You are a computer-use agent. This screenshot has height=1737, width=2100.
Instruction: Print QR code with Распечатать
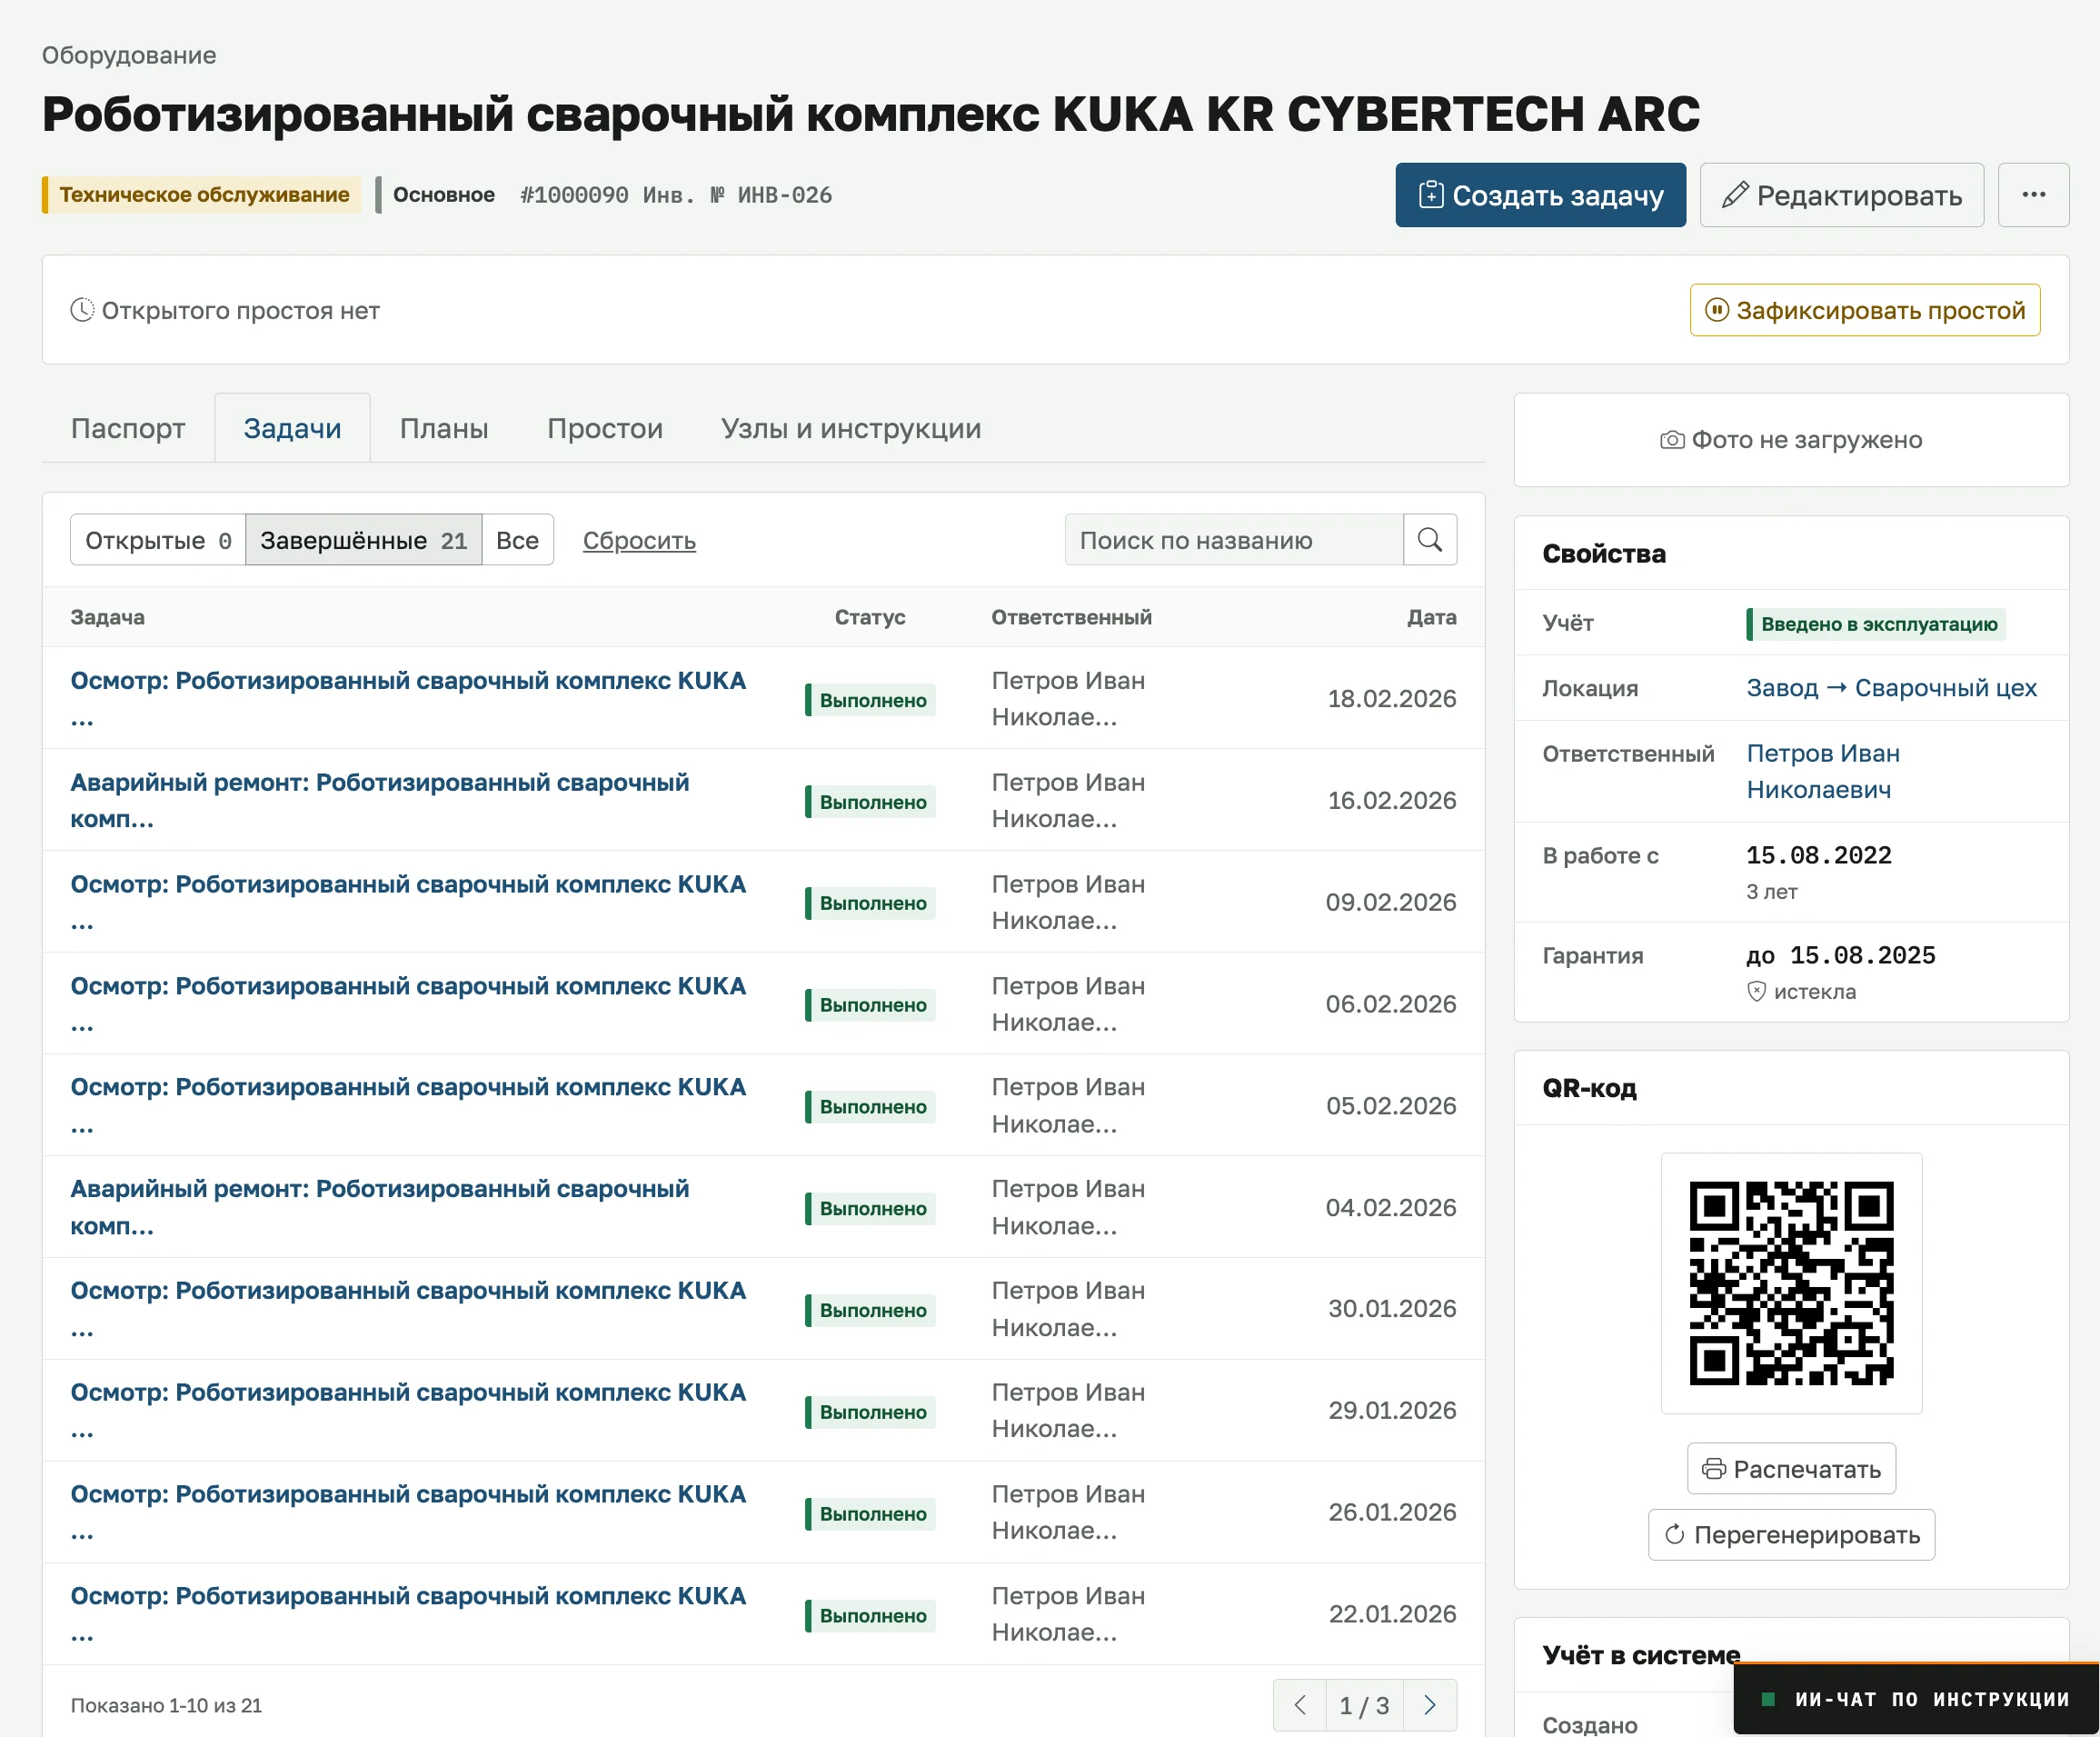click(1791, 1468)
